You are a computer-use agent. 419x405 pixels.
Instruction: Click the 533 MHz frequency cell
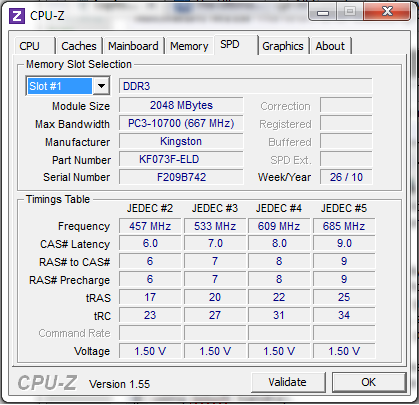click(x=215, y=226)
